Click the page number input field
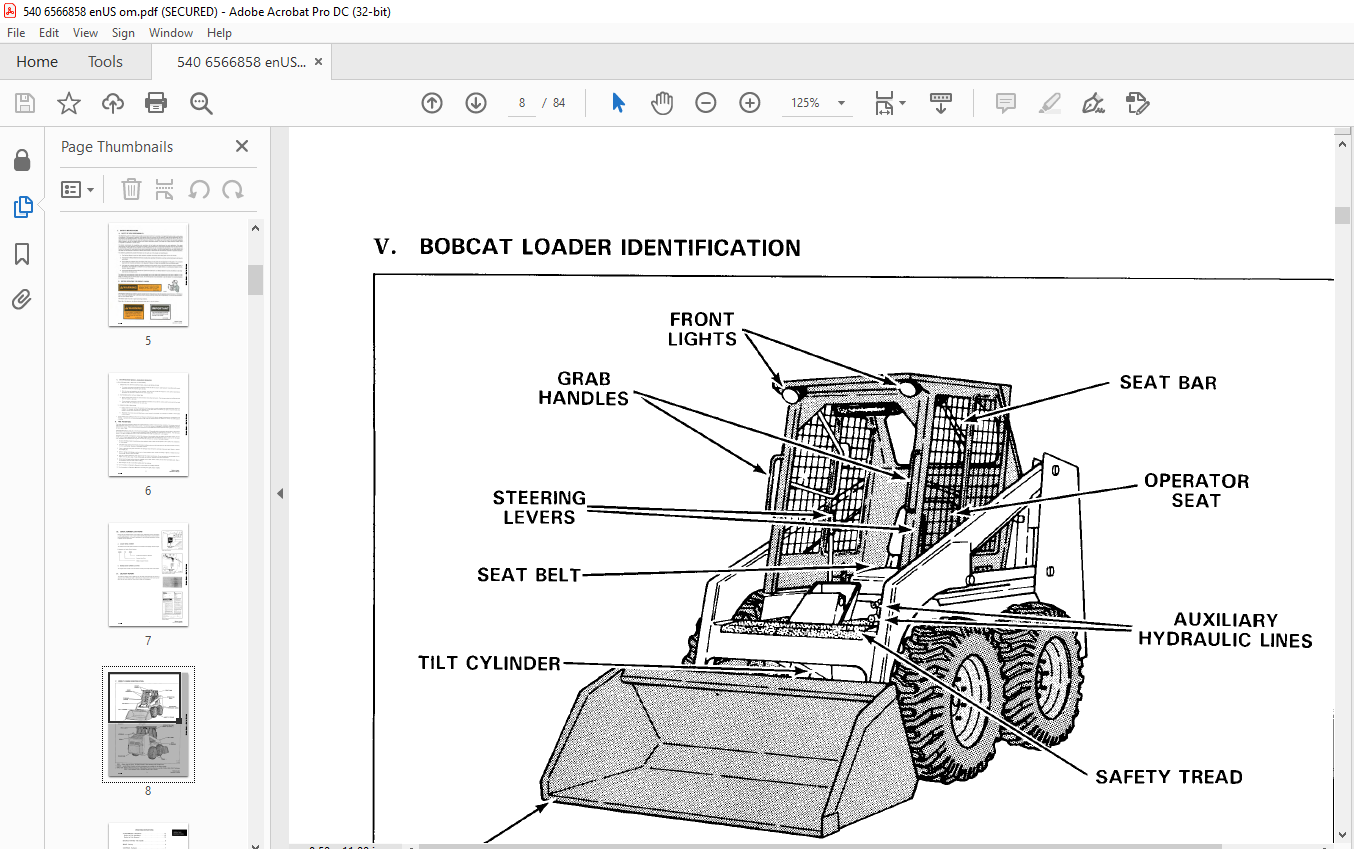The height and width of the screenshot is (849, 1354). tap(522, 103)
